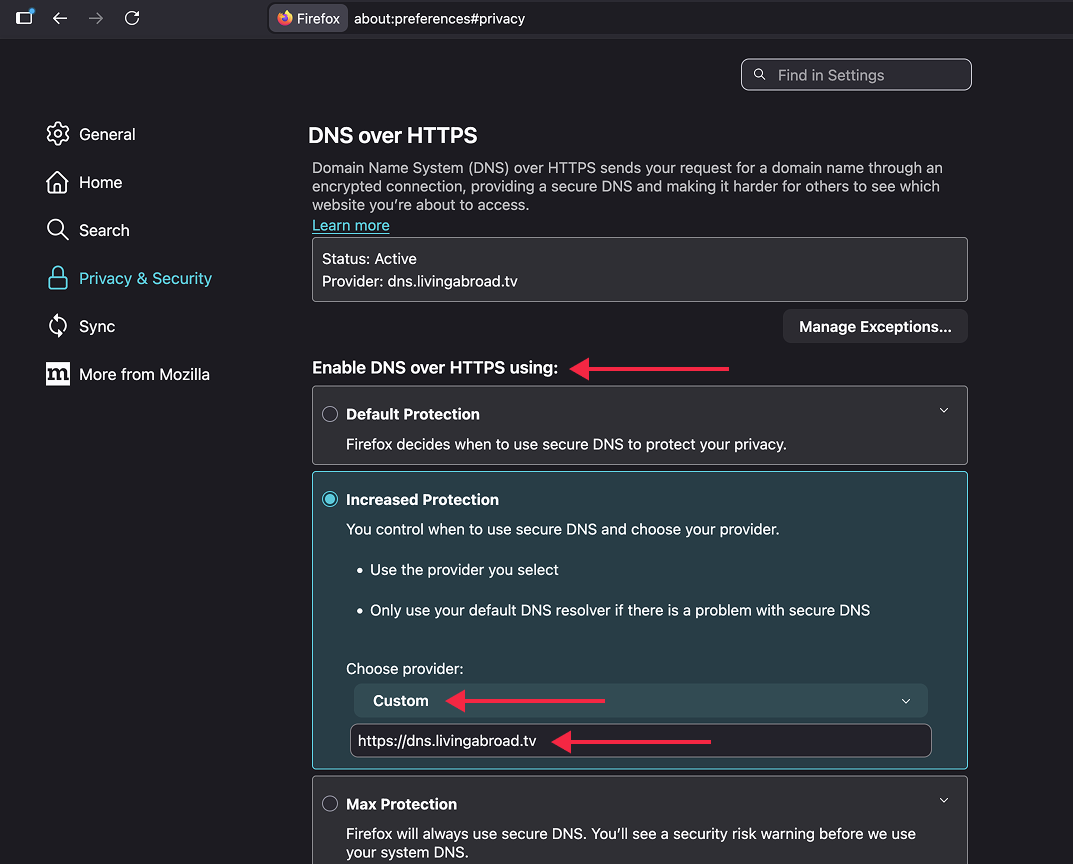The image size is (1073, 864).
Task: Click the Find in Settings search box
Action: [x=856, y=75]
